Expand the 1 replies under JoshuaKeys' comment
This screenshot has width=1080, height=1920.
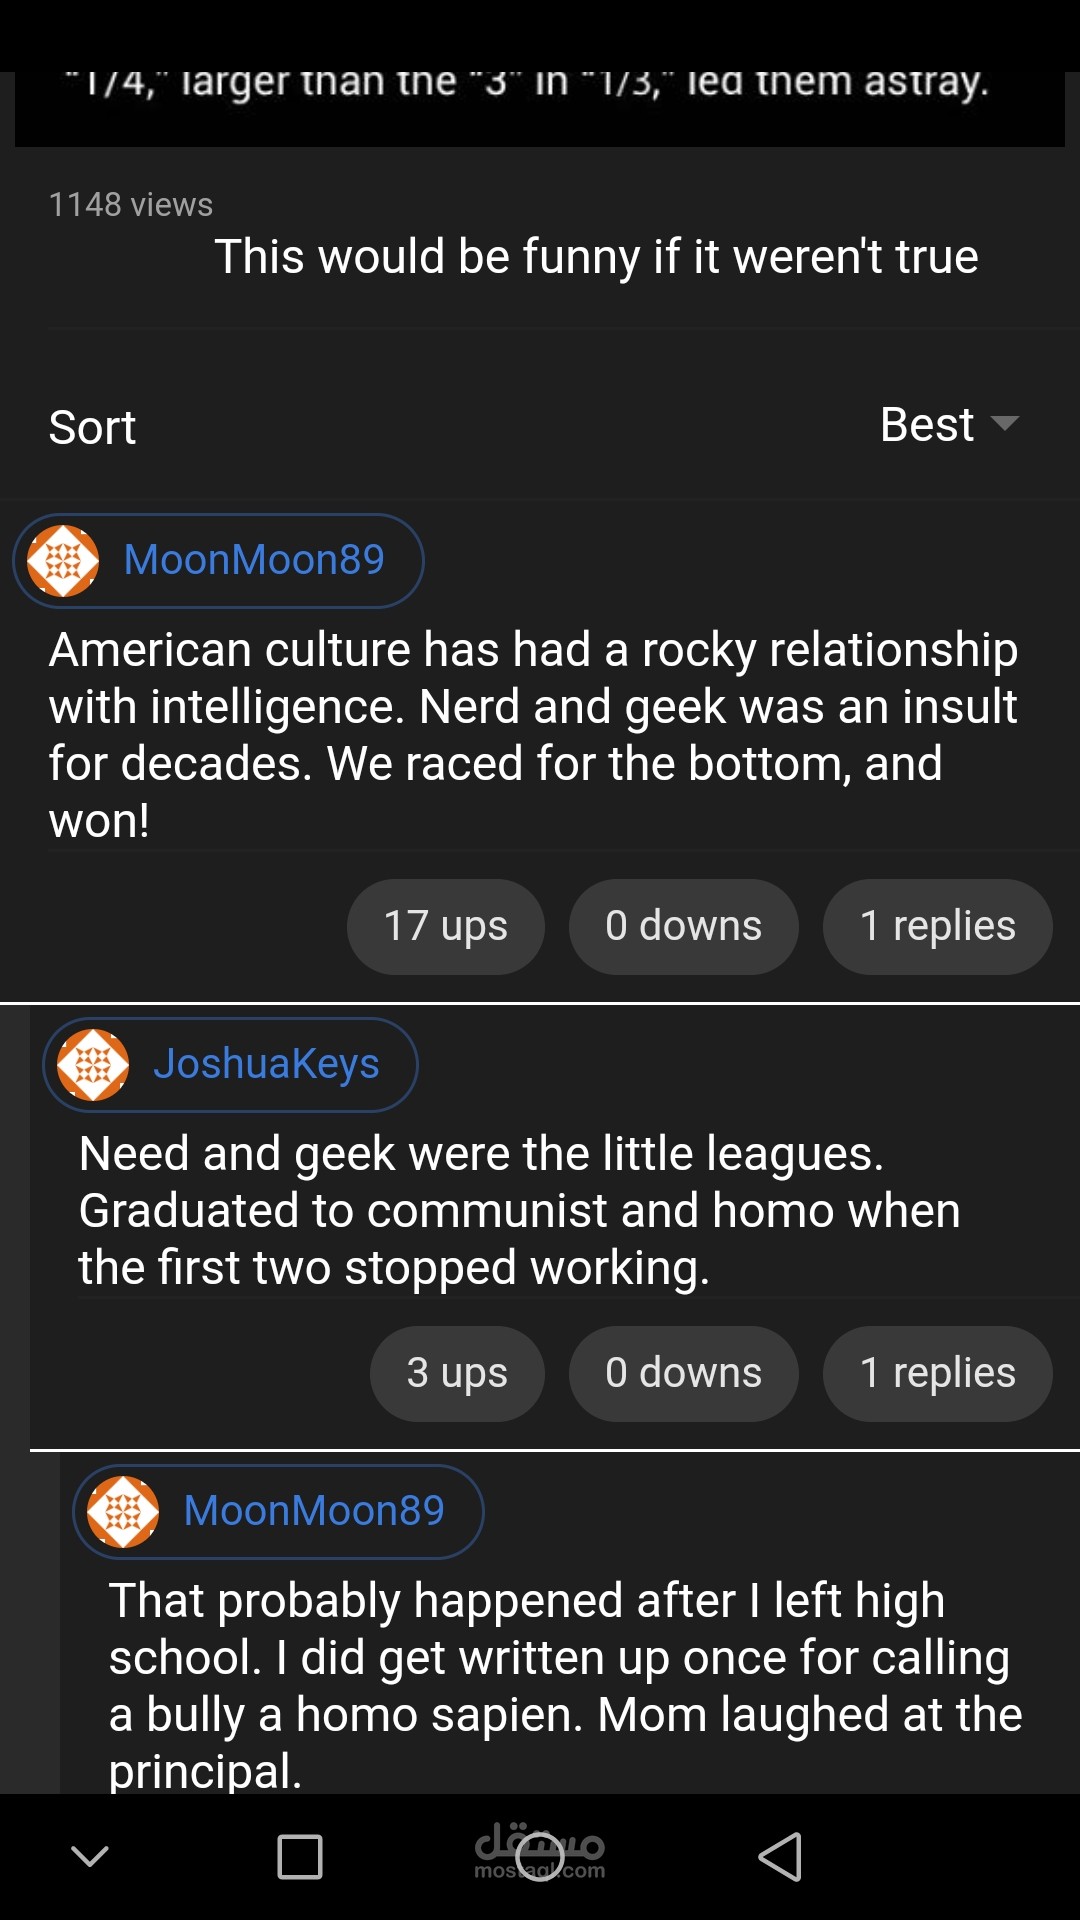tap(937, 1373)
